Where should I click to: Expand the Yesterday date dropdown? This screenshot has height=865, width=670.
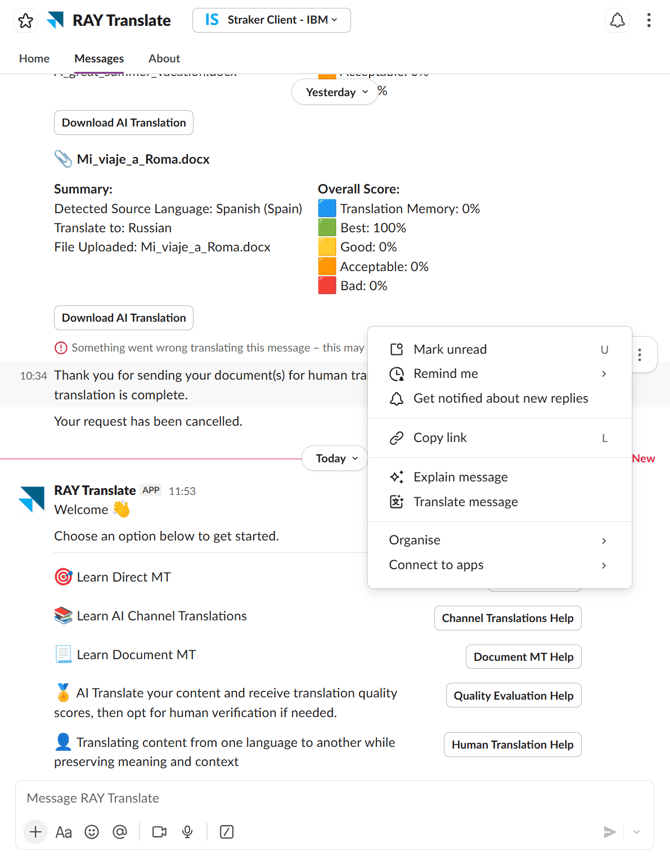pyautogui.click(x=336, y=92)
